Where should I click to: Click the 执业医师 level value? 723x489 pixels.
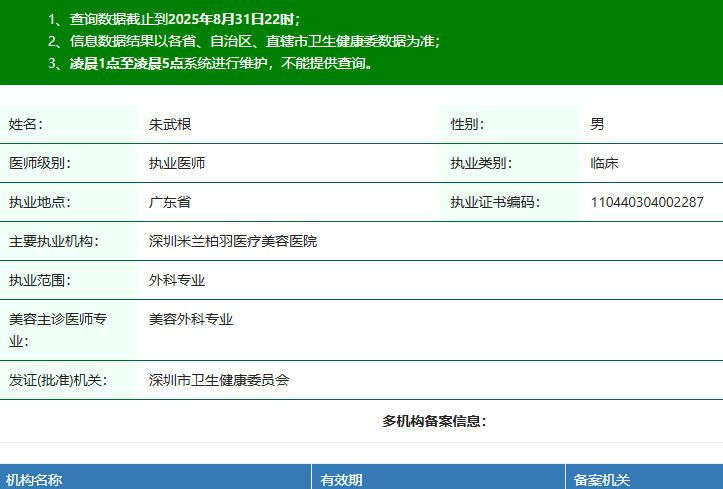click(177, 163)
